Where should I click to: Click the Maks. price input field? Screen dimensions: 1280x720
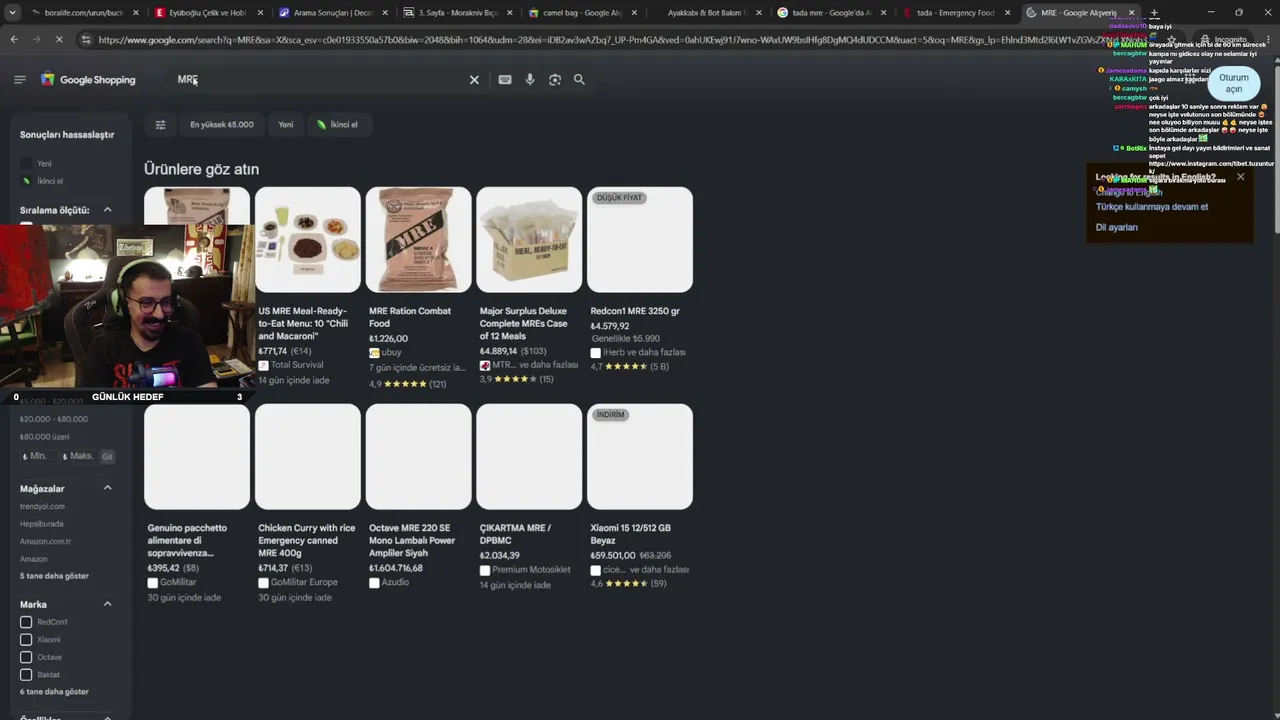tap(78, 456)
